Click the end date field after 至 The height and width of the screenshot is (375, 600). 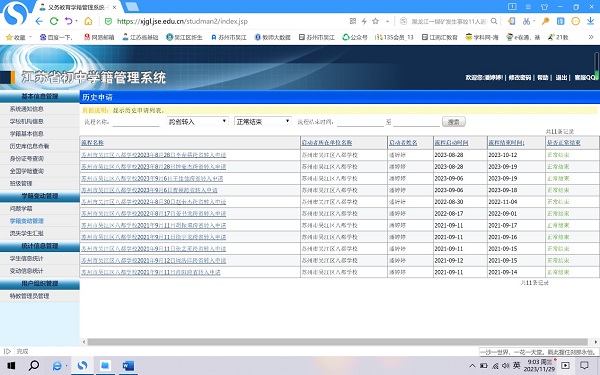[x=416, y=122]
